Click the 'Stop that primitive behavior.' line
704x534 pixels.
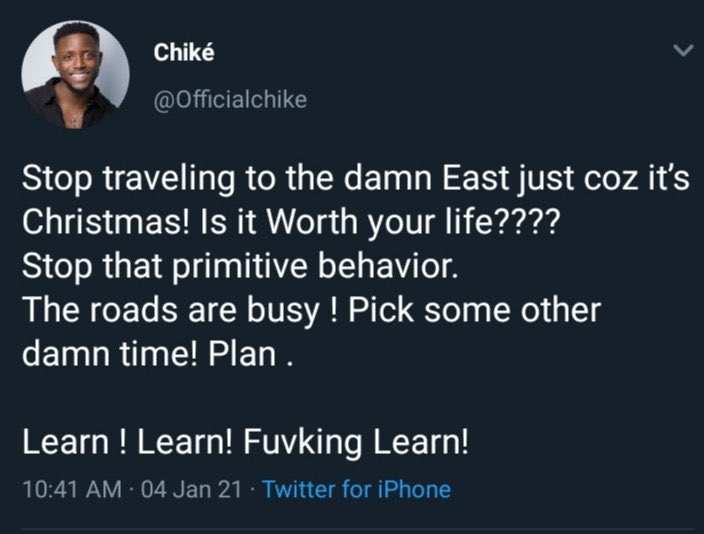point(241,266)
